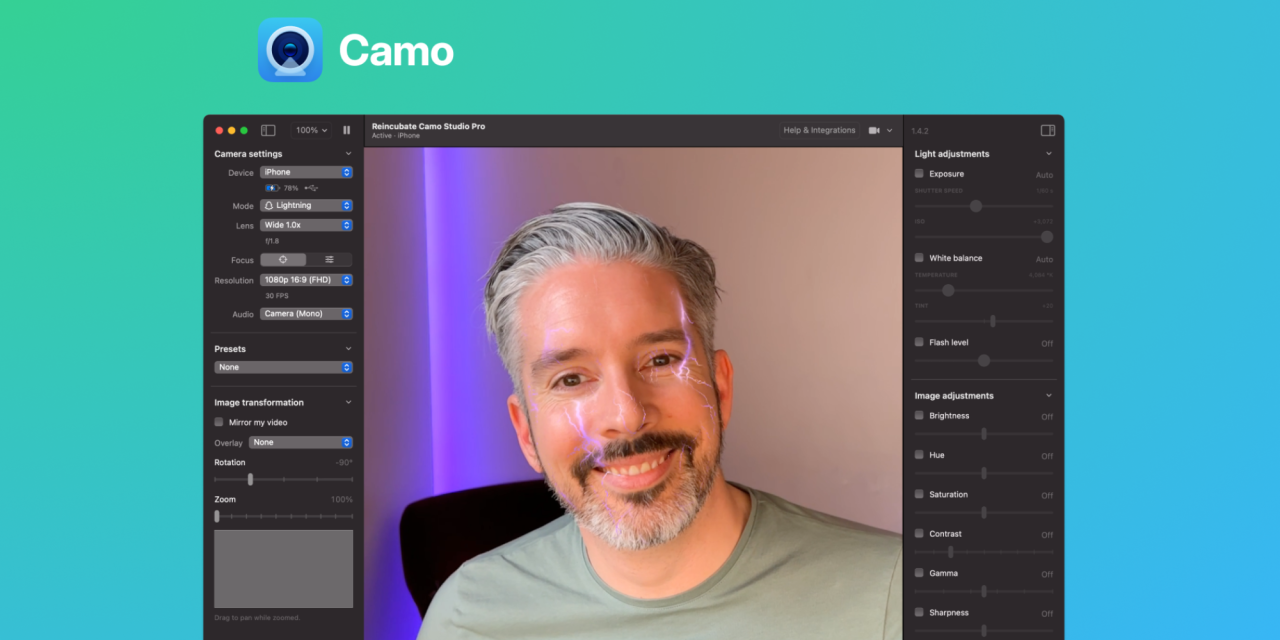Screen dimensions: 1280x640
Task: Pause the video feed
Action: point(346,130)
